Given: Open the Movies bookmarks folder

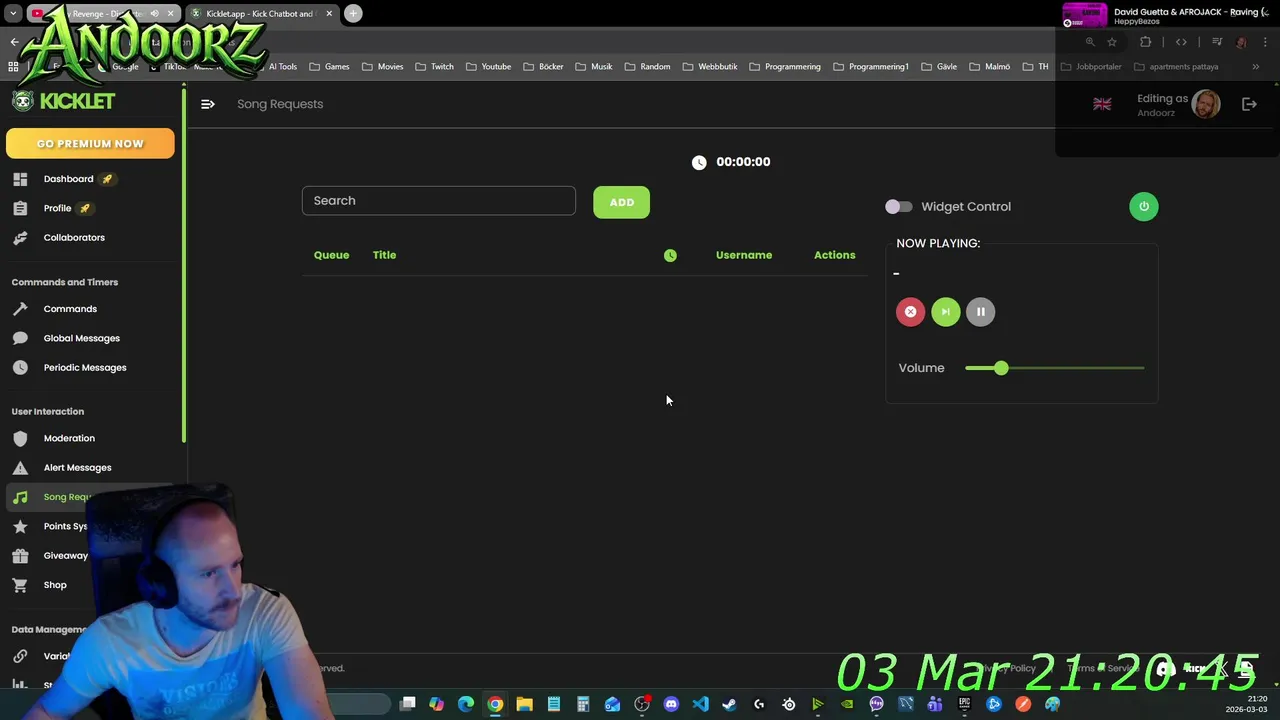Looking at the screenshot, I should tap(382, 67).
